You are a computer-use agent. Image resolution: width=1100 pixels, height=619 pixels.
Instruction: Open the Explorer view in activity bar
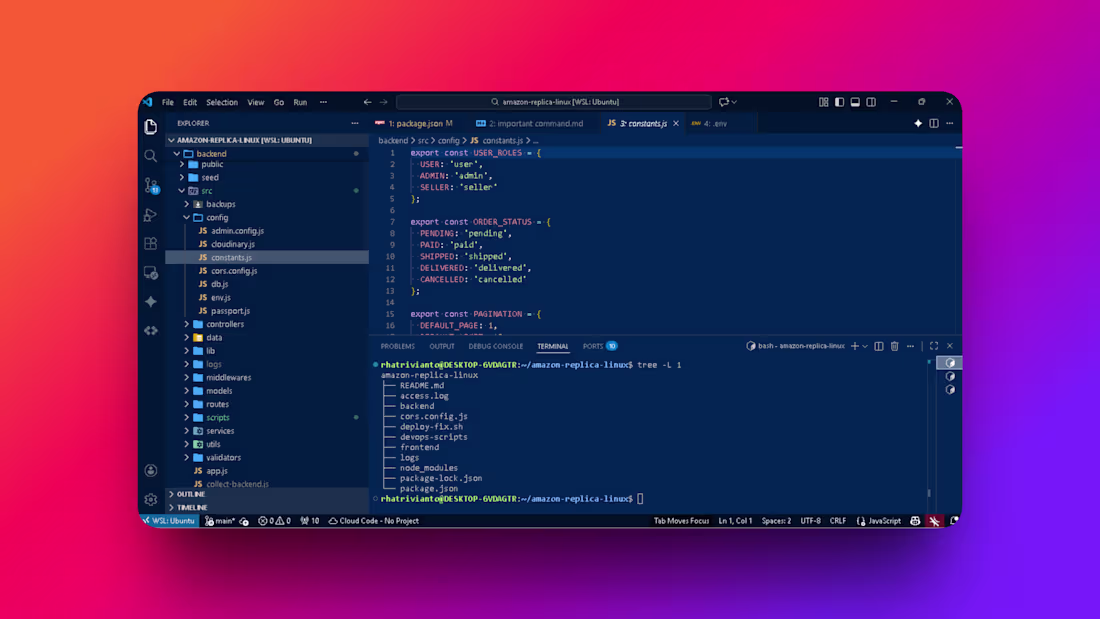(x=150, y=126)
